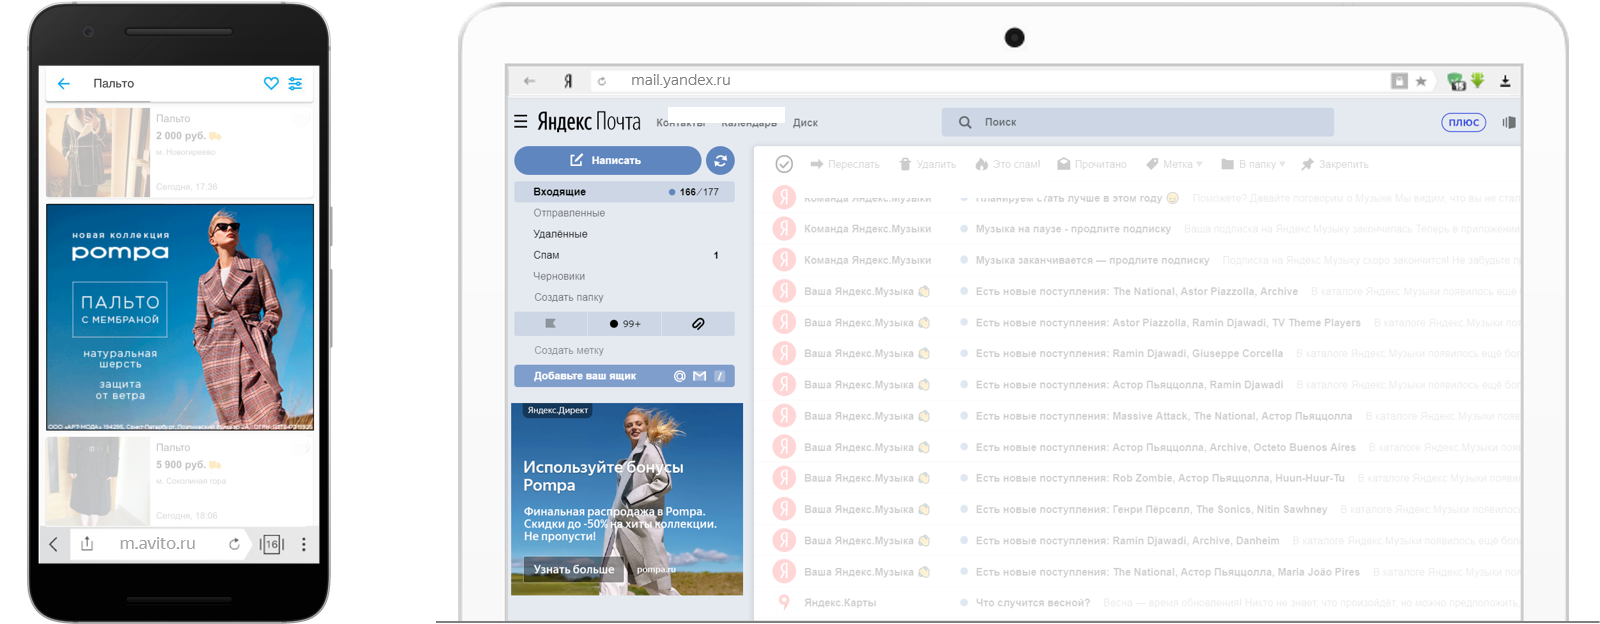Open the phone browser three-dot menu

[304, 544]
